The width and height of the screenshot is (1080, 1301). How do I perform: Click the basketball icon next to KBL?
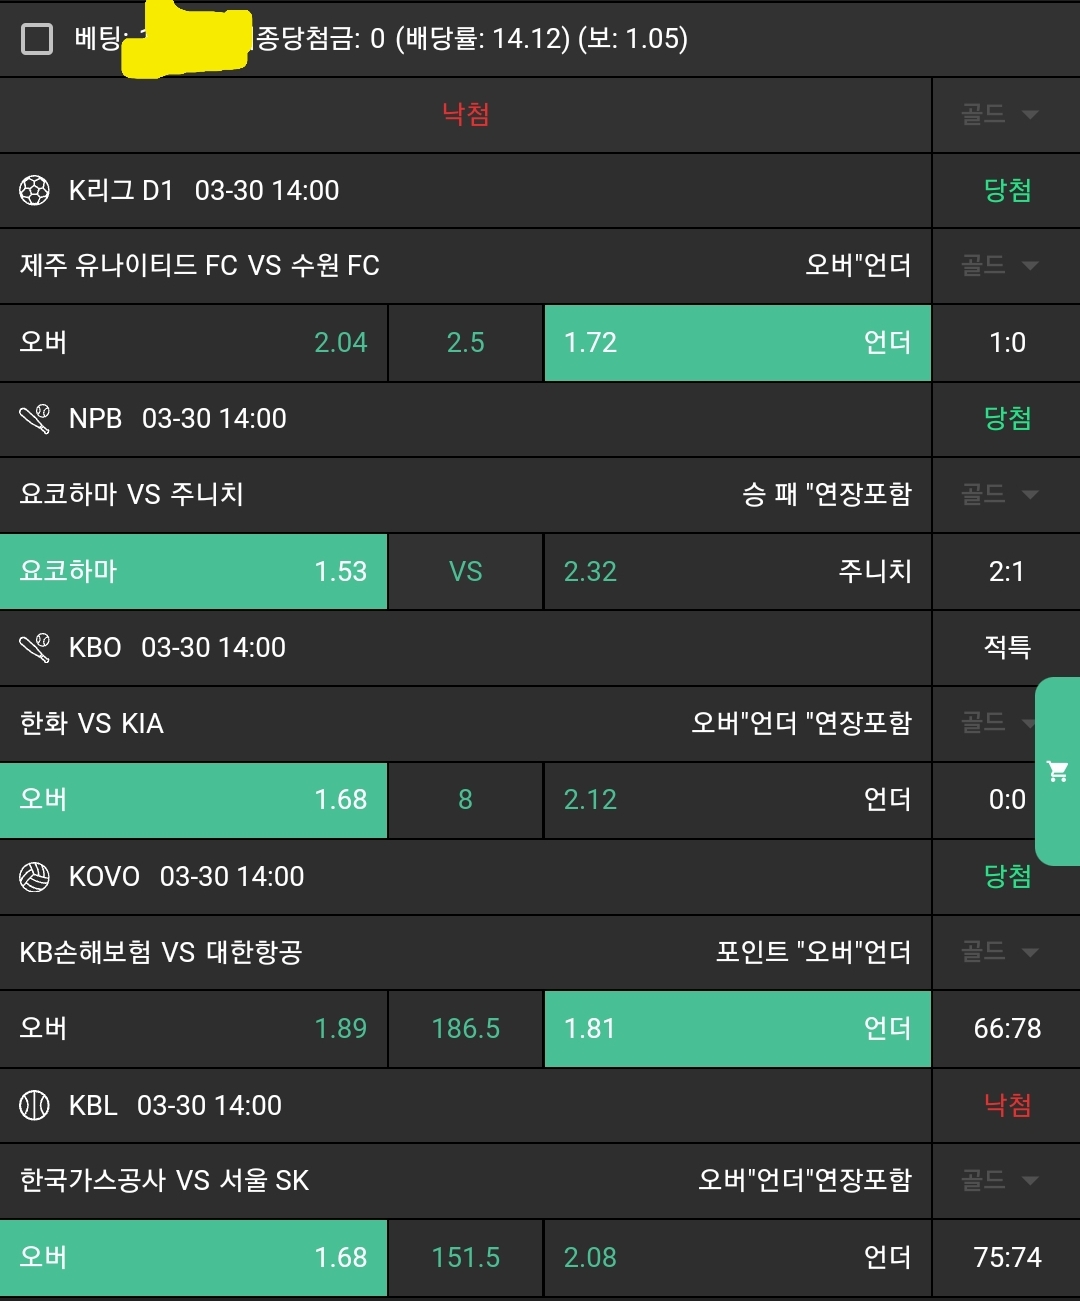tap(35, 1105)
